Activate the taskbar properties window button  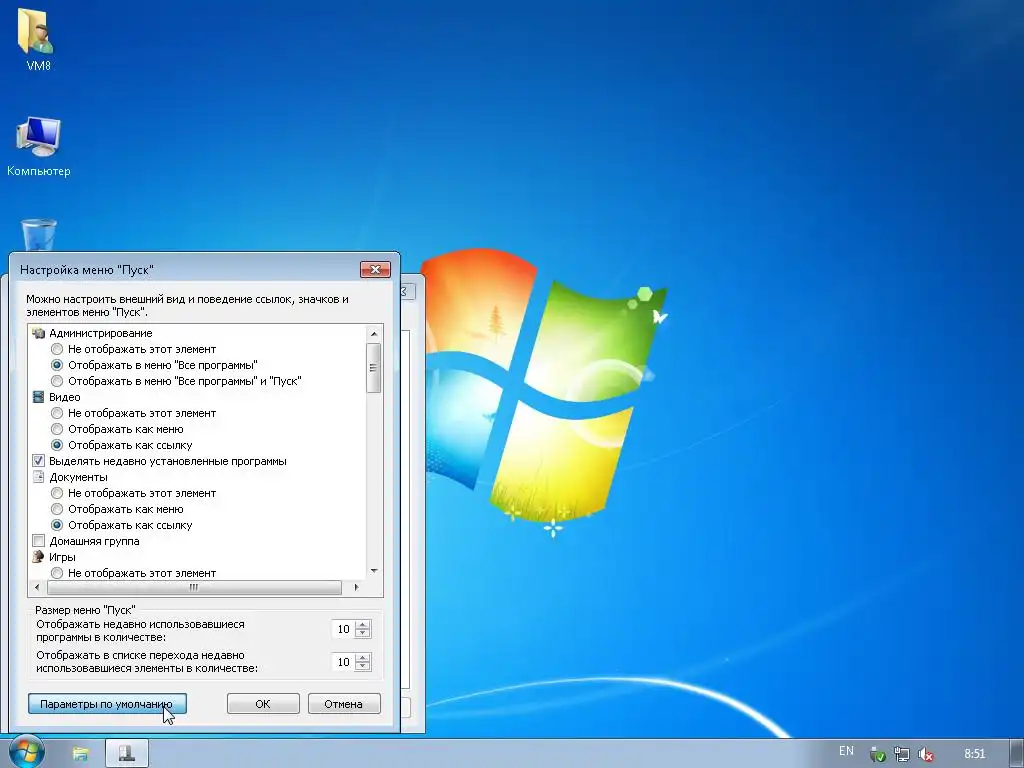127,753
